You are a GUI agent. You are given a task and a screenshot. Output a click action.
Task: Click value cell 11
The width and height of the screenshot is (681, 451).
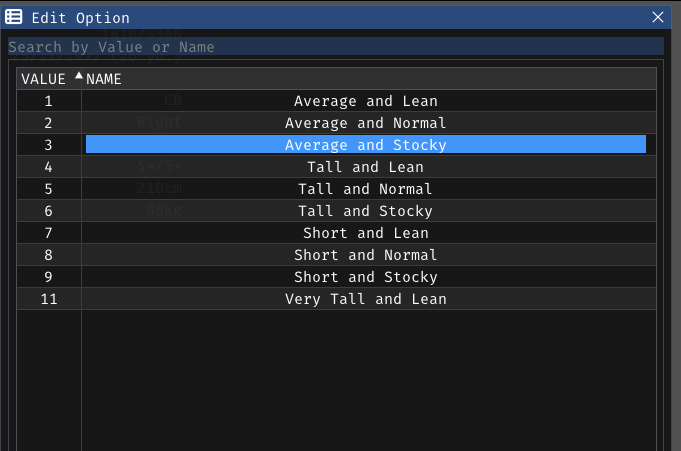[x=49, y=299]
